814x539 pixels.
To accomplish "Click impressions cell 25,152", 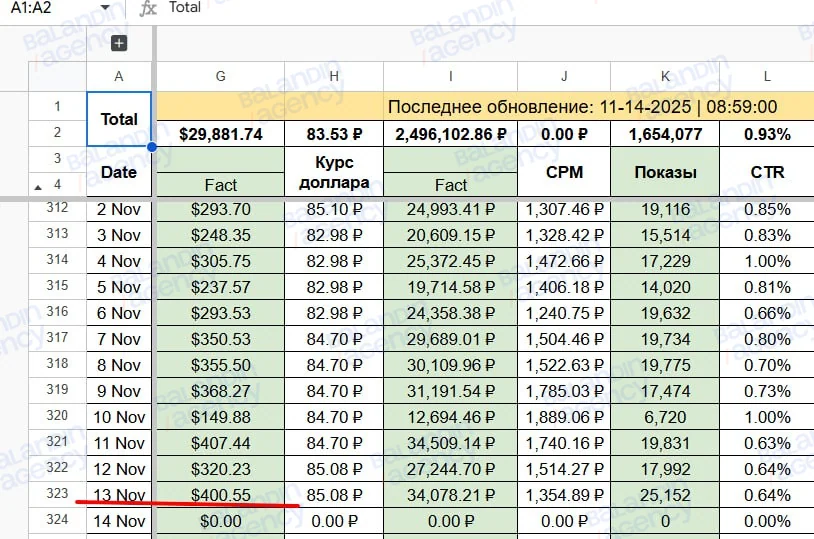I will point(666,495).
